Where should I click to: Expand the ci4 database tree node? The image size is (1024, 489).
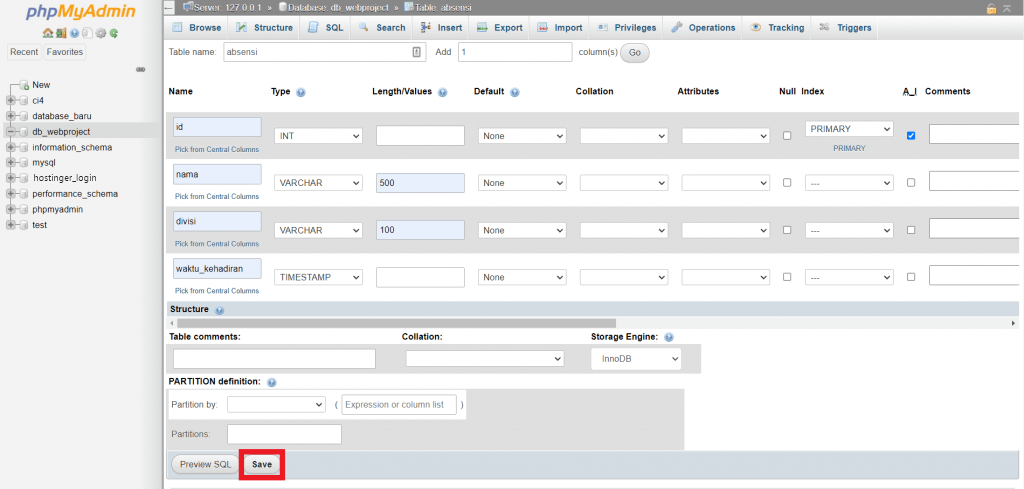11,100
